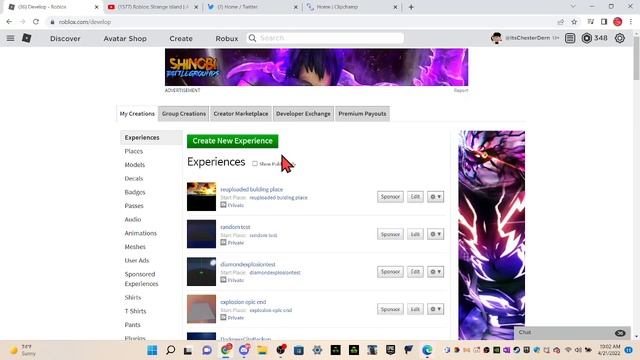Screen dimensions: 640x360
Task: Click the Create New Experience button
Action: (233, 141)
